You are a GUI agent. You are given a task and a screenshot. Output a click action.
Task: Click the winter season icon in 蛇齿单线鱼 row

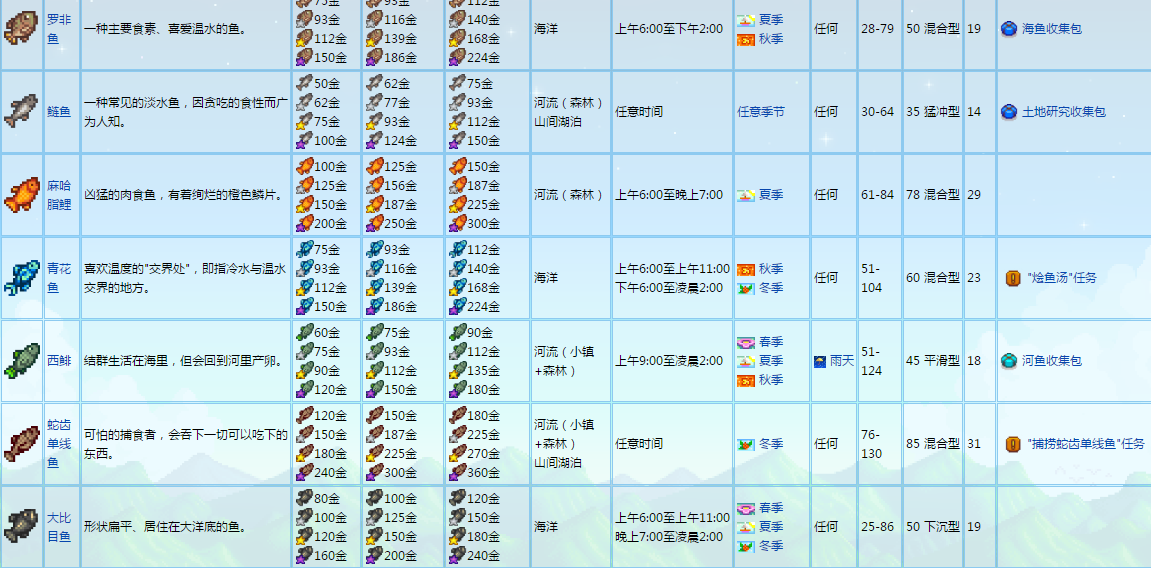[x=746, y=444]
